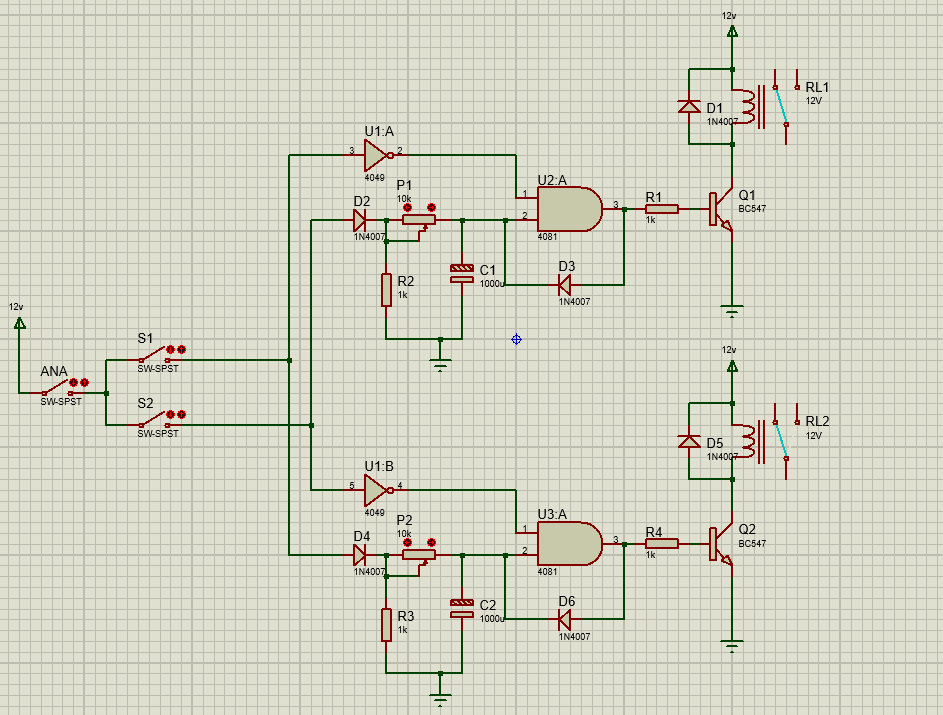This screenshot has width=943, height=715.
Task: Click the ground symbol below Q1
Action: [732, 311]
